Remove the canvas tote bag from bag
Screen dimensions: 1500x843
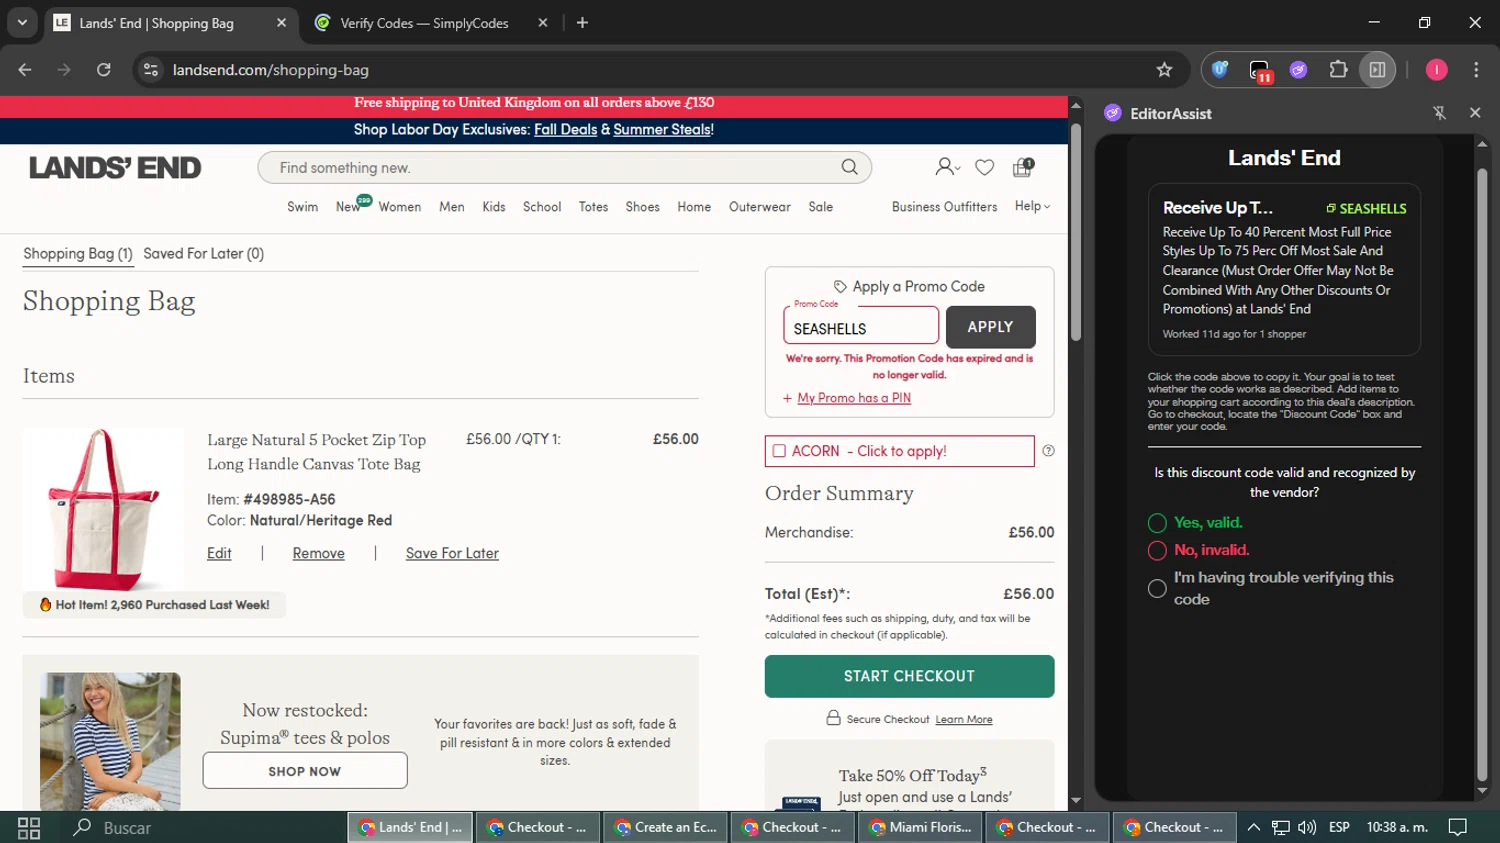[318, 553]
